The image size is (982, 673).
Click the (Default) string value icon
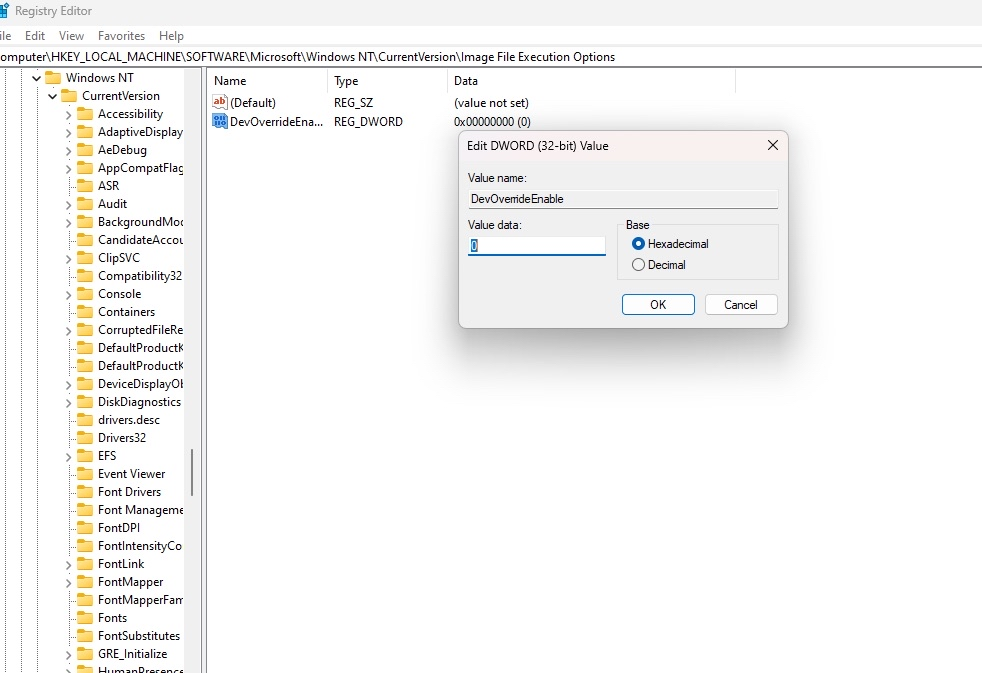[220, 102]
